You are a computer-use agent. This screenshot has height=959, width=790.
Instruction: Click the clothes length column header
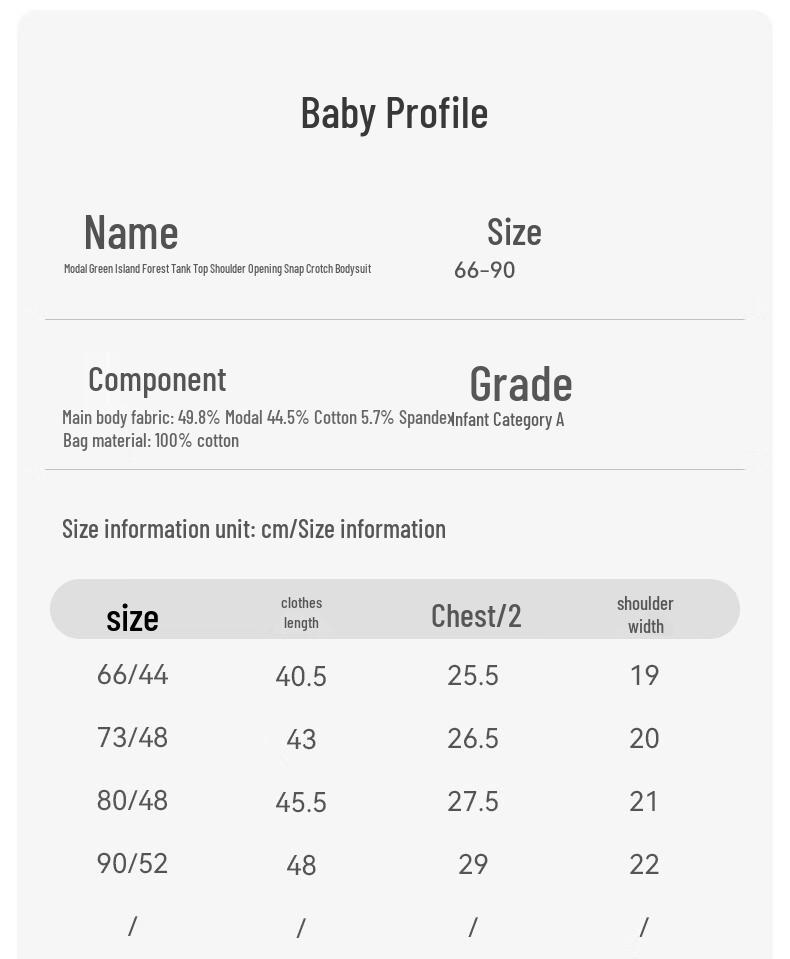301,612
